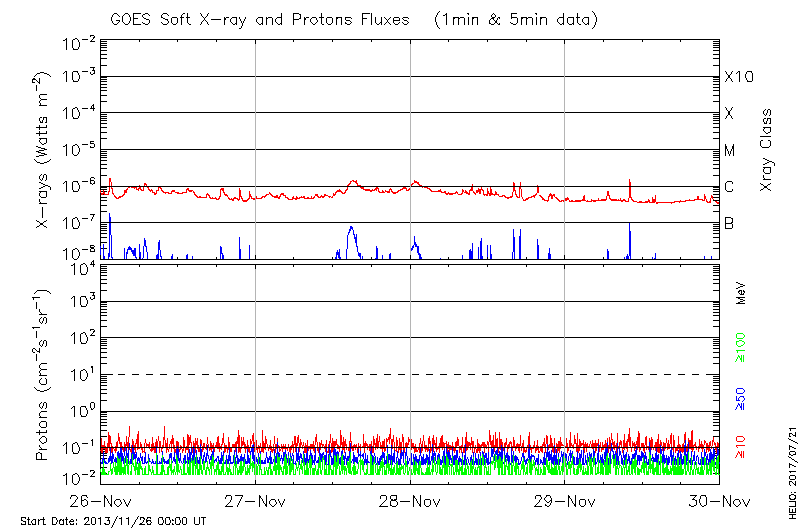The width and height of the screenshot is (800, 530).
Task: Click the M X-ray class label
Action: click(730, 151)
